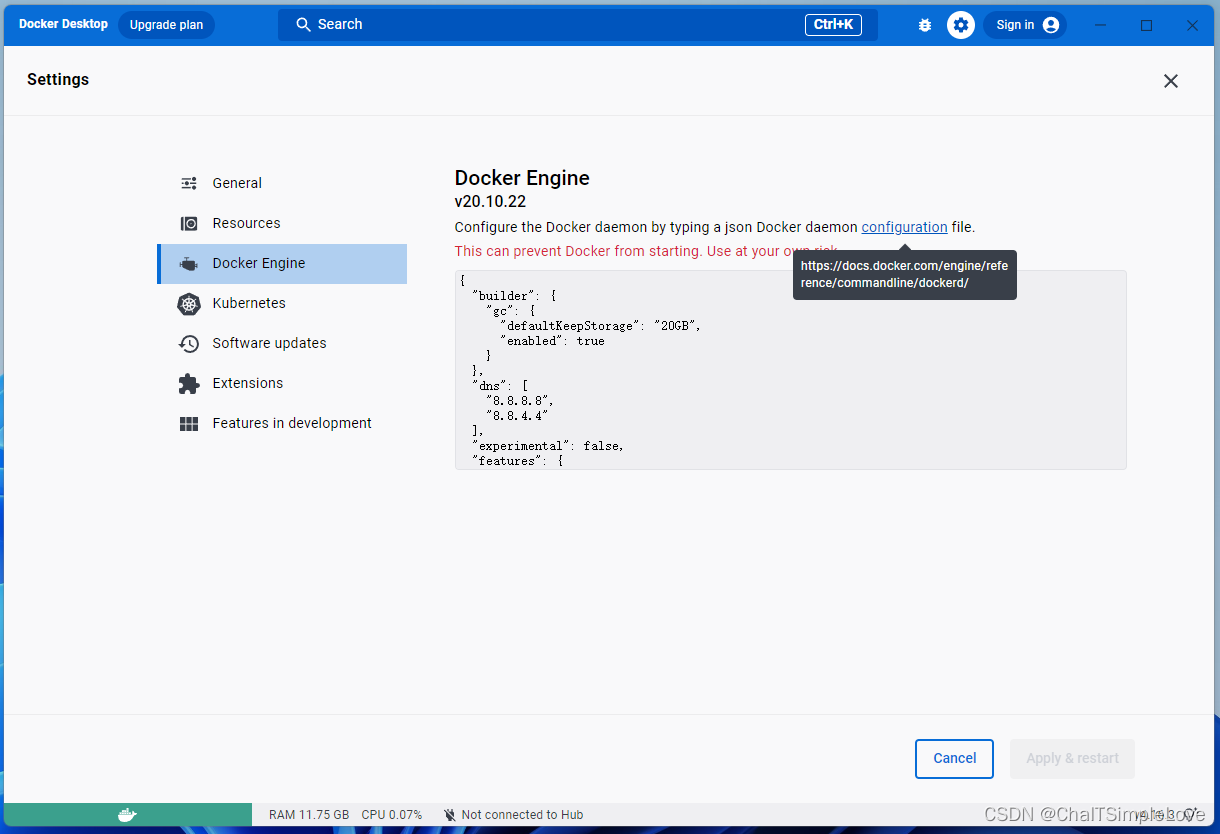Click the Docker whale in the status bar
Image resolution: width=1220 pixels, height=834 pixels.
(127, 814)
